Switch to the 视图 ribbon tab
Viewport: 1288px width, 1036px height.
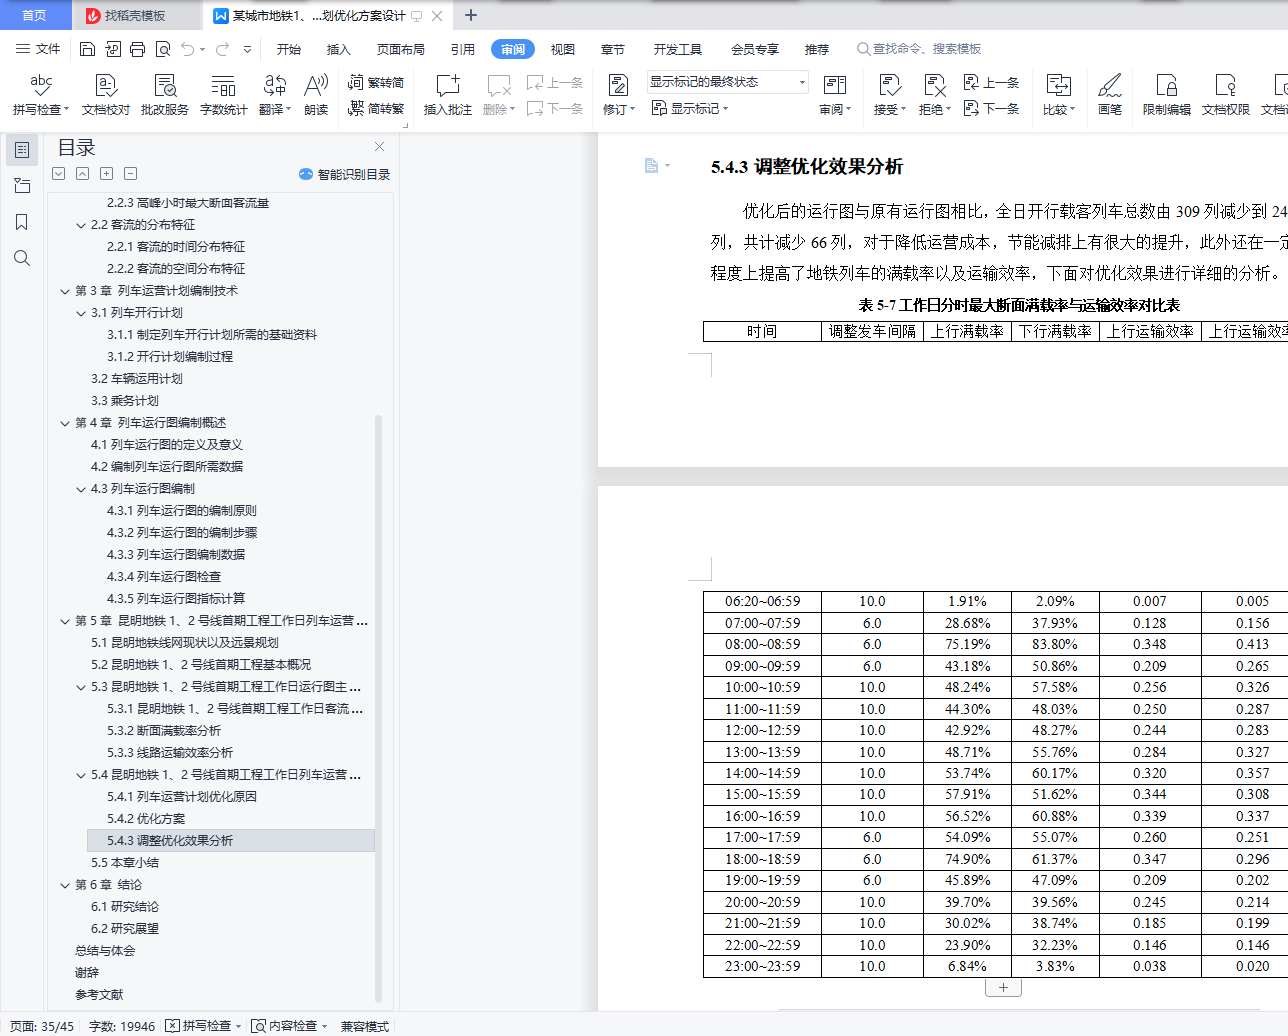click(563, 49)
